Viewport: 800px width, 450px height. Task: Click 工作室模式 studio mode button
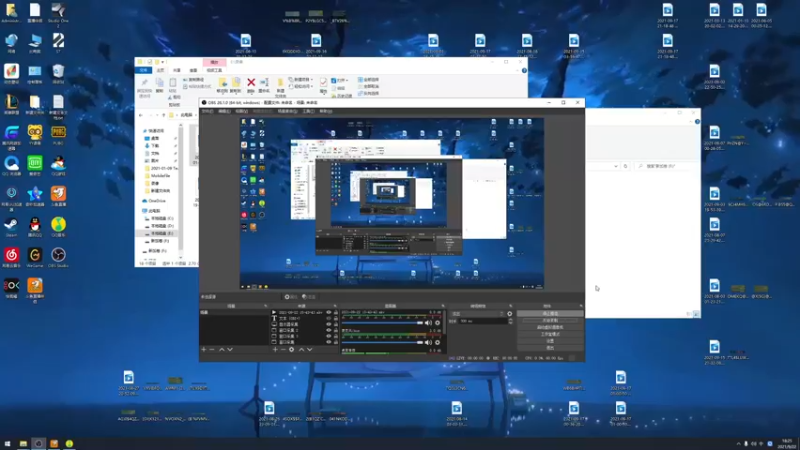tap(550, 334)
